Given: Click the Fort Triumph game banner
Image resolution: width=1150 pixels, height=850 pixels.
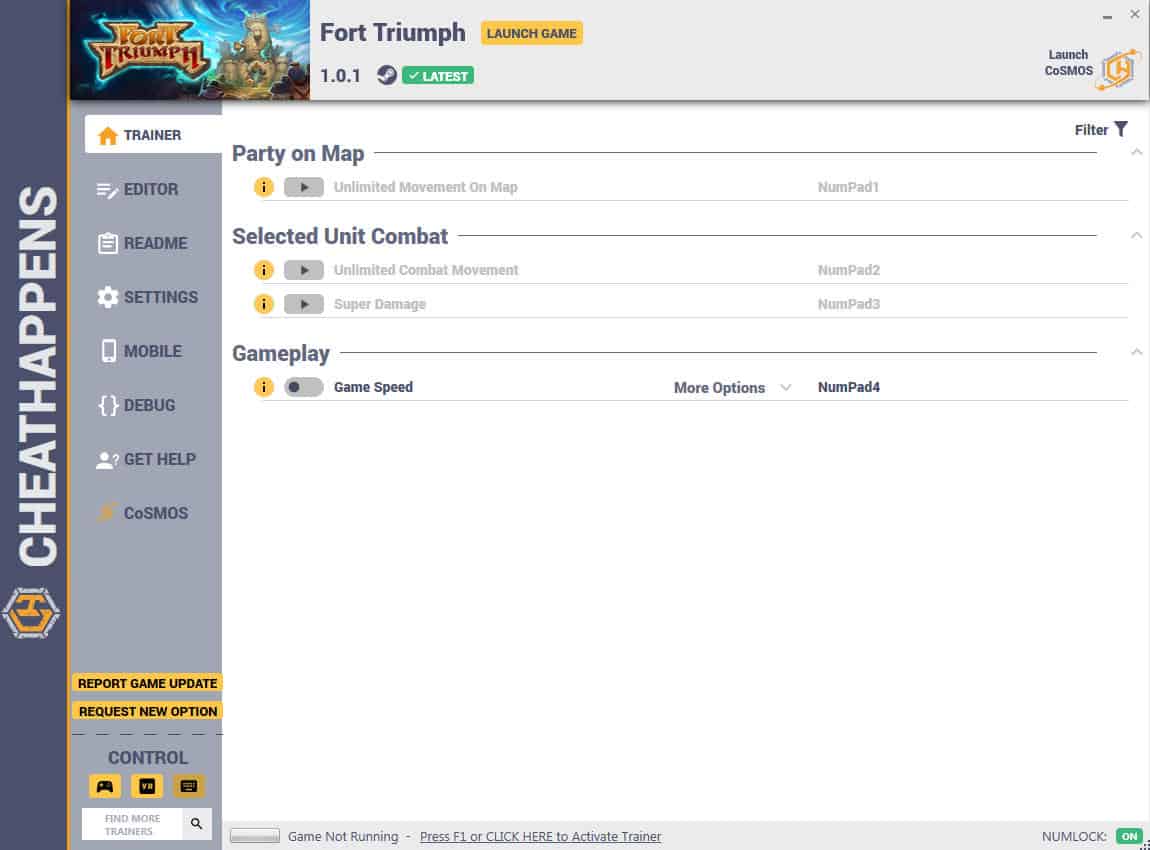Looking at the screenshot, I should (190, 50).
